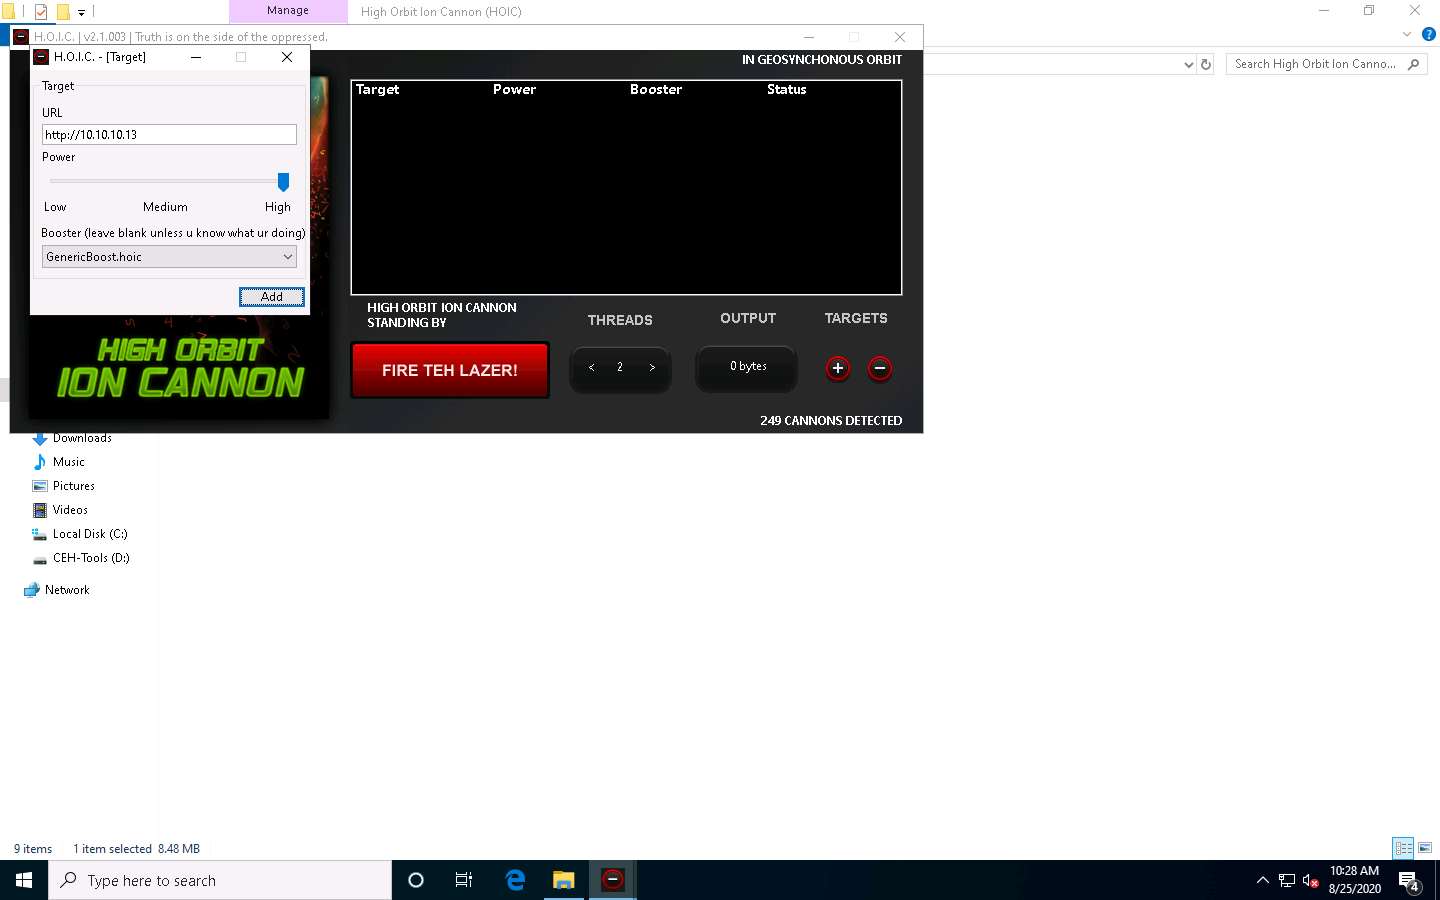This screenshot has width=1440, height=900.
Task: Open the Windows Start menu
Action: [24, 880]
